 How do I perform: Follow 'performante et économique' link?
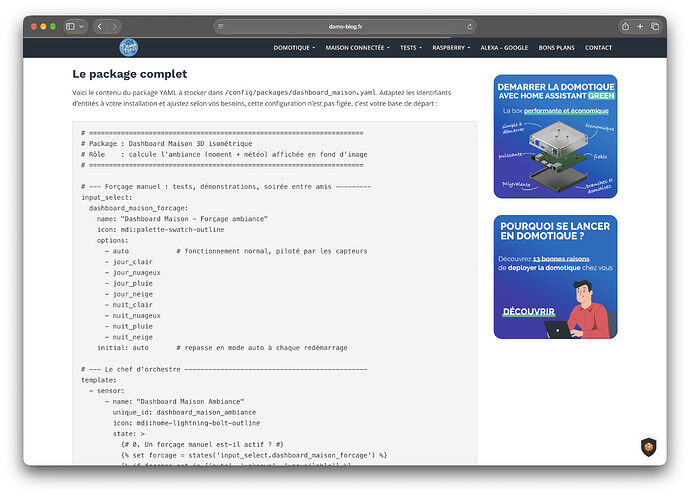pyautogui.click(x=566, y=110)
